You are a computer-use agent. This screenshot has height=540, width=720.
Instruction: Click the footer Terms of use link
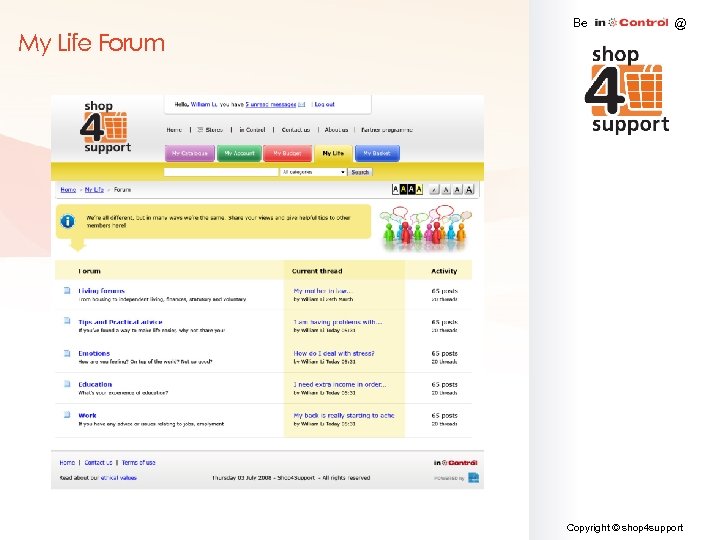[139, 462]
